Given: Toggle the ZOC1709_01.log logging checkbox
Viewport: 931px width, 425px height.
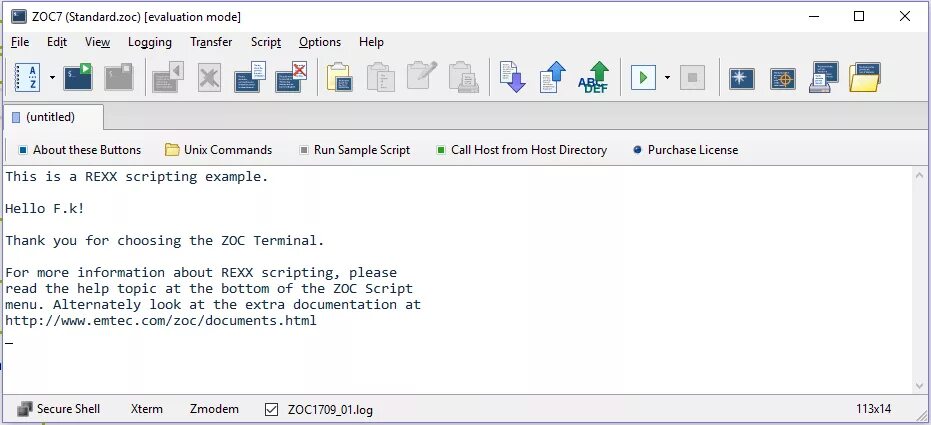Looking at the screenshot, I should pos(271,410).
